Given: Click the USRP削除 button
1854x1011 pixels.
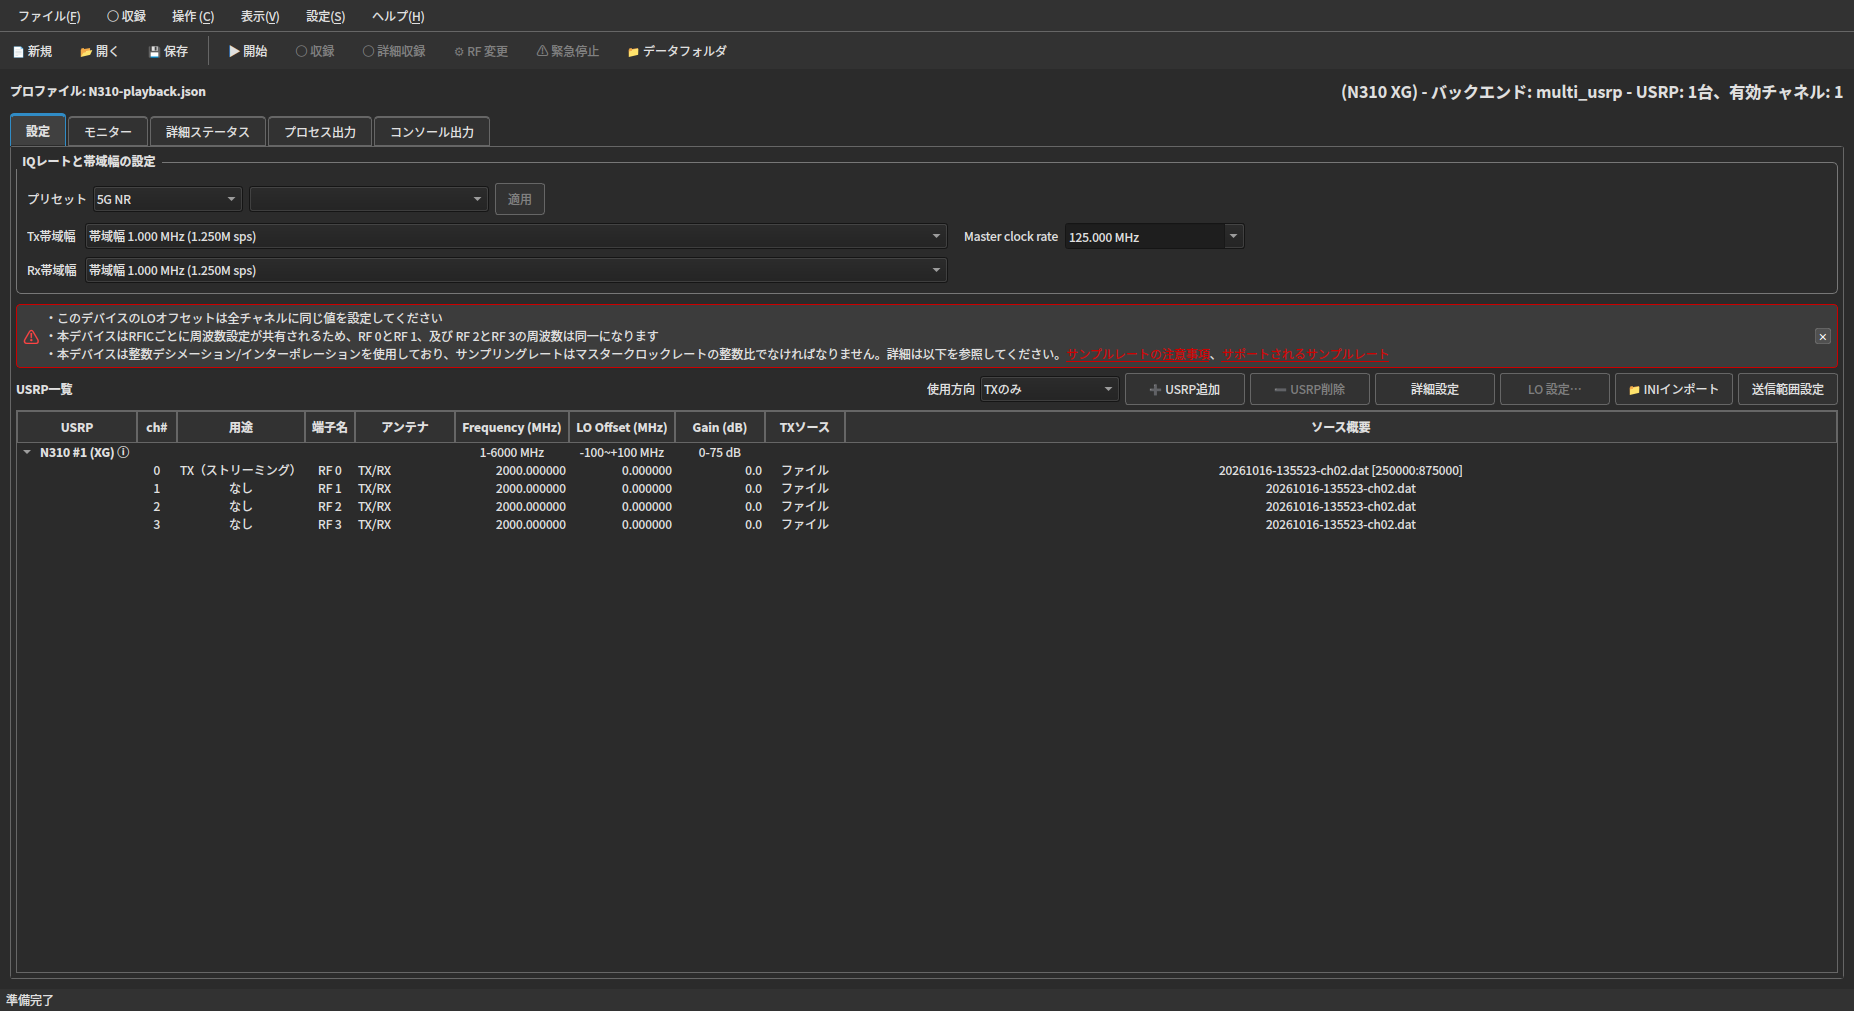Looking at the screenshot, I should pos(1310,389).
